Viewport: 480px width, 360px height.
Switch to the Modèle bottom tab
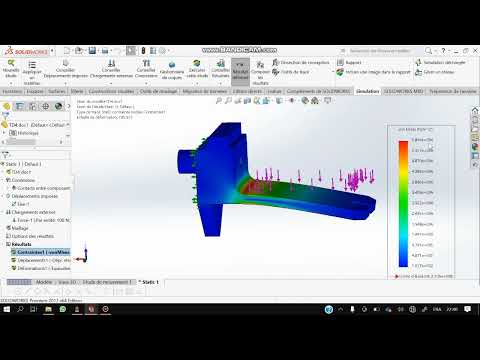coord(44,282)
